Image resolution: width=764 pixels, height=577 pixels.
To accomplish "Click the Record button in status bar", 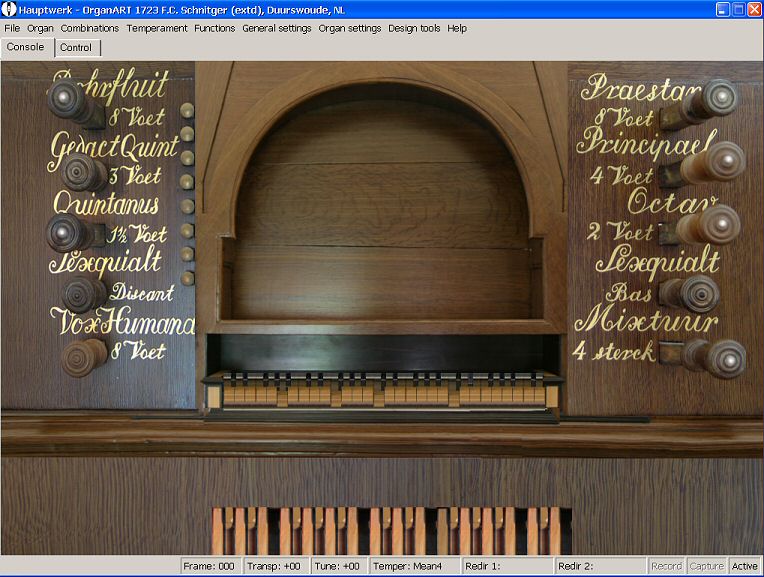I will point(667,566).
